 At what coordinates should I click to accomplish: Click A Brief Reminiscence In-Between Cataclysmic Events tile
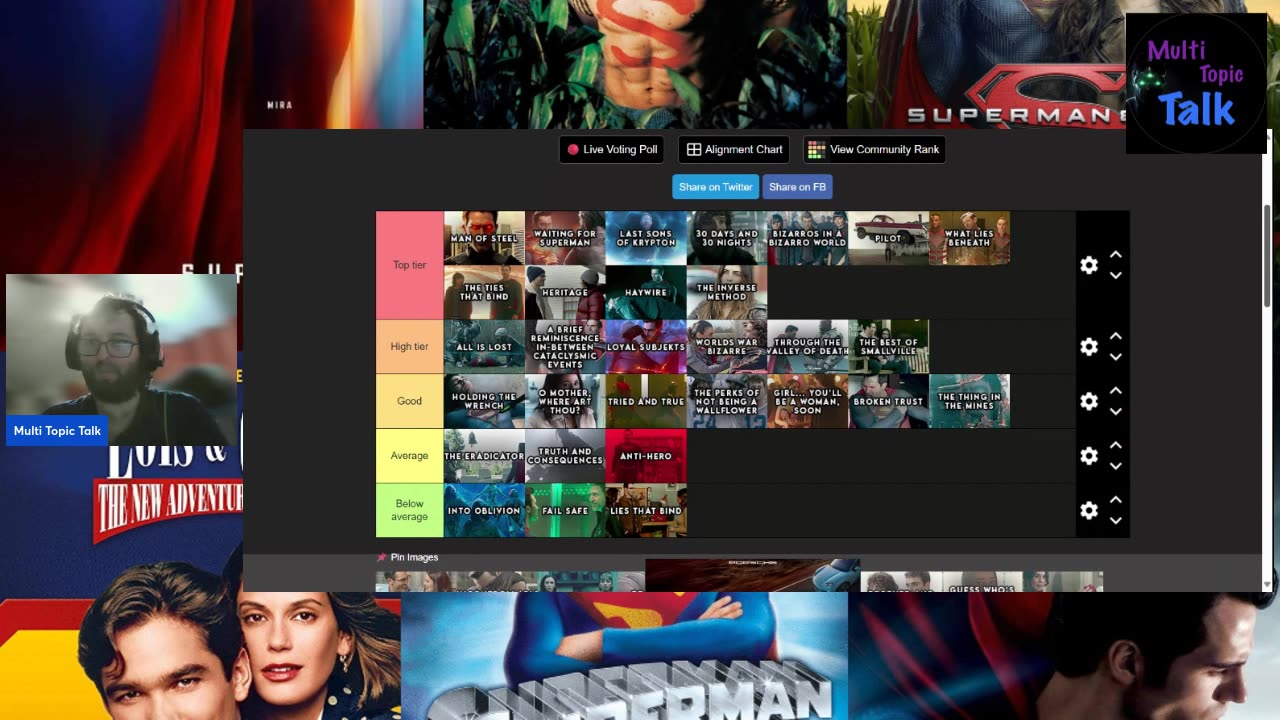(x=565, y=347)
